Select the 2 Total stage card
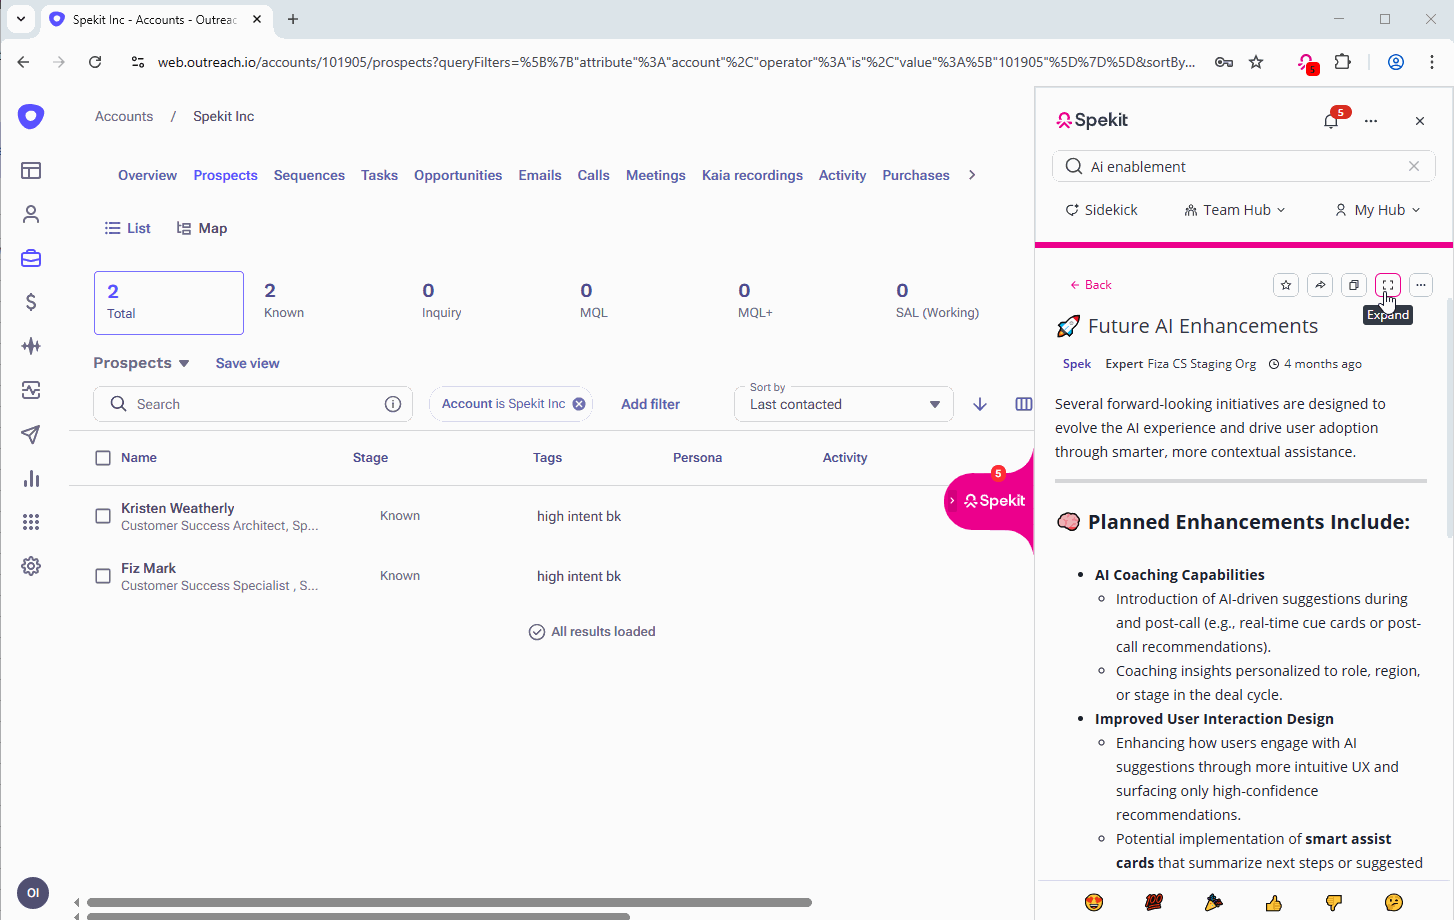Viewport: 1454px width, 920px height. pos(169,303)
